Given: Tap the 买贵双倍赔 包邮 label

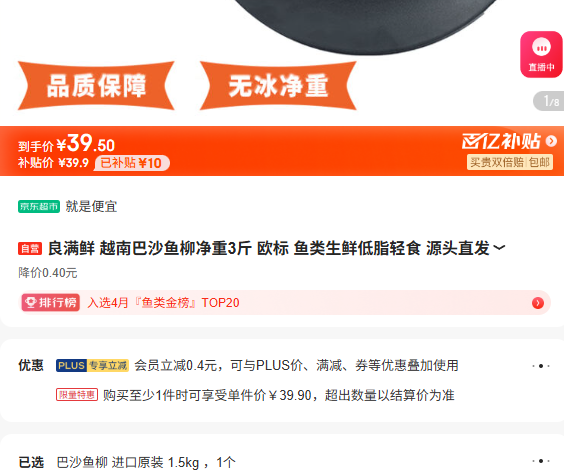Looking at the screenshot, I should (x=510, y=162).
